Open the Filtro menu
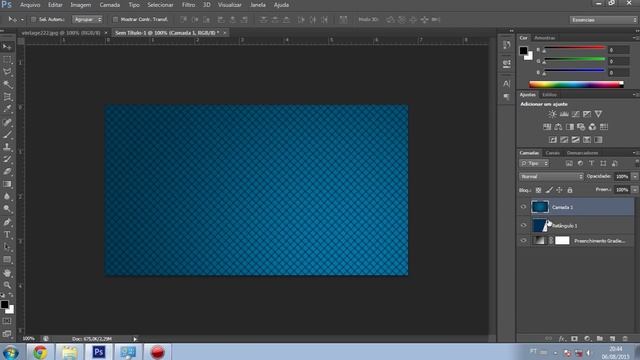The height and width of the screenshot is (360, 640). [x=188, y=5]
